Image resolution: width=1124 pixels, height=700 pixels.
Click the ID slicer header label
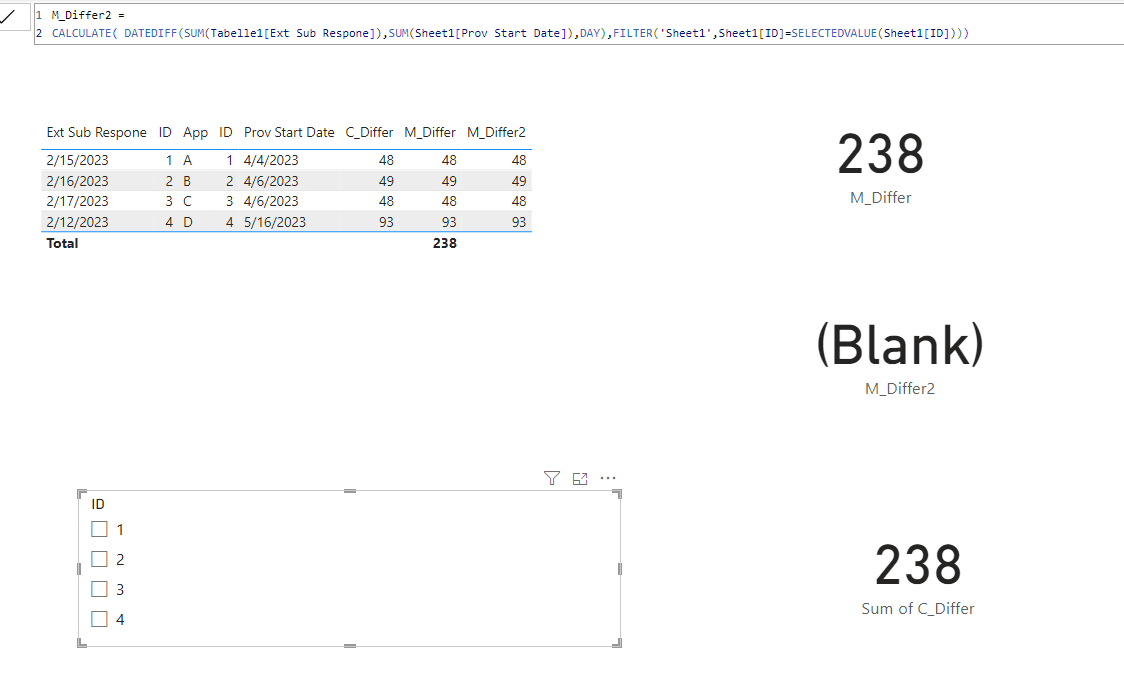click(97, 504)
